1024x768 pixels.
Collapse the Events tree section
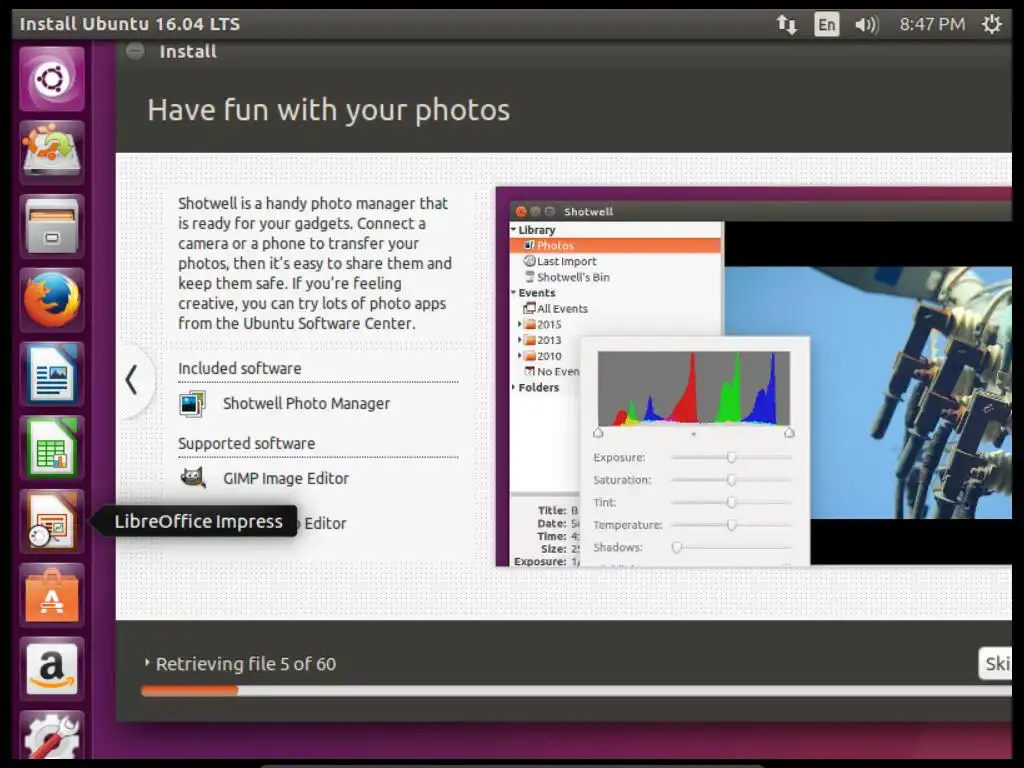click(x=513, y=293)
